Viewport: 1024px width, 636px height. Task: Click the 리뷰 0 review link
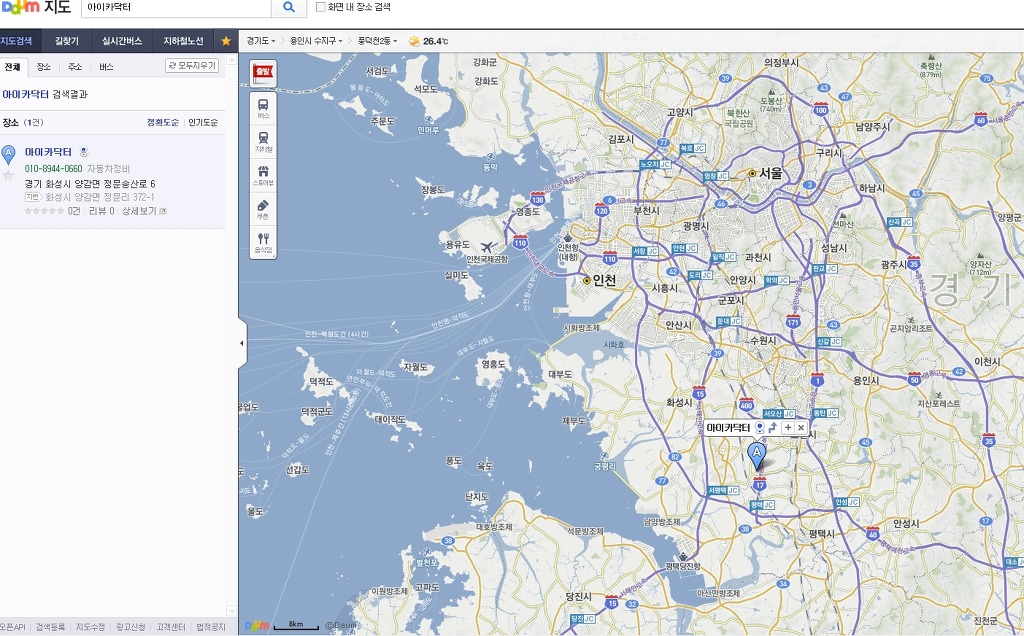point(101,211)
